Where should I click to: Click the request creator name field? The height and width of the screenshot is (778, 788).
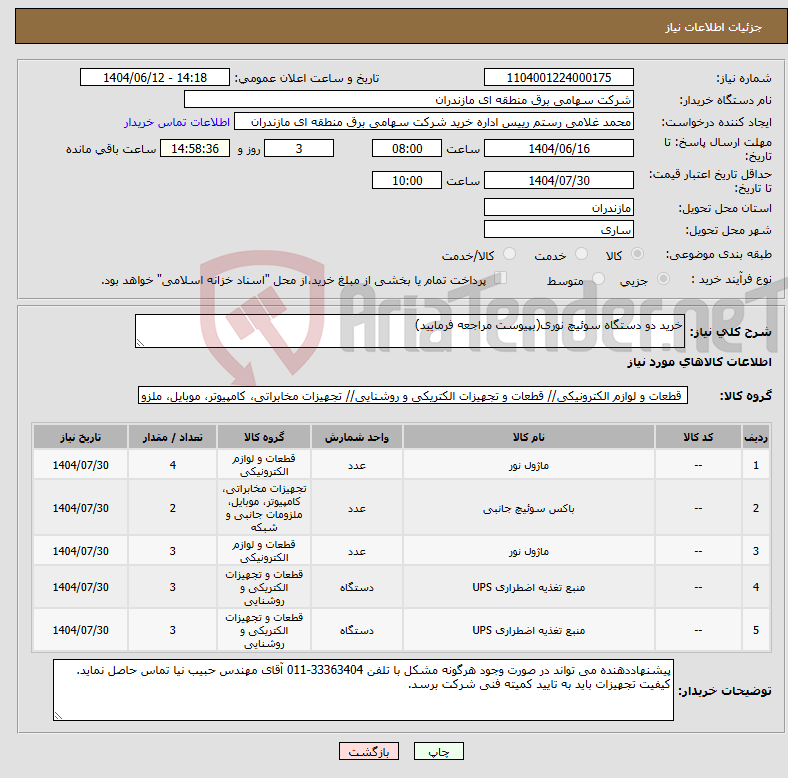point(434,122)
